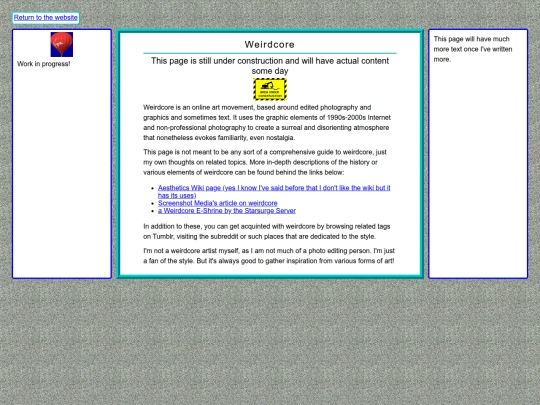The image size is (540, 405).
Task: Click the 'Work in progress!' text
Action: click(x=44, y=64)
